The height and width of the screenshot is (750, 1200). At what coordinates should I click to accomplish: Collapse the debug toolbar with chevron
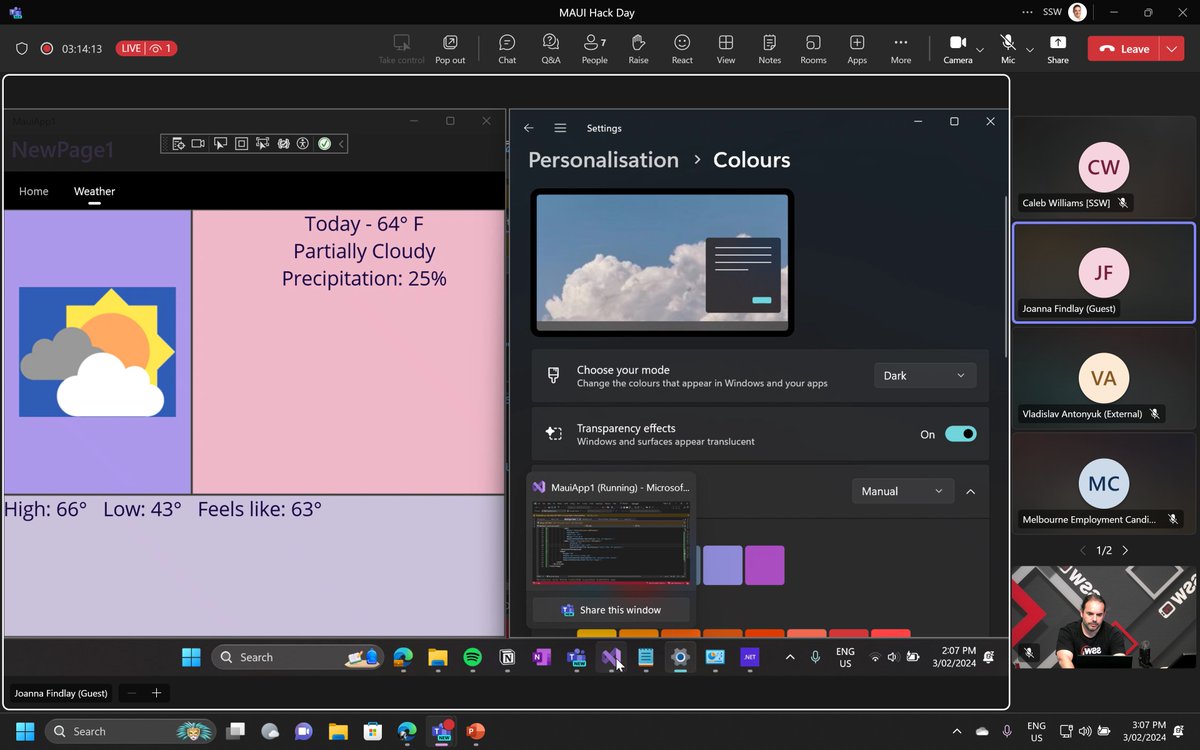(341, 144)
